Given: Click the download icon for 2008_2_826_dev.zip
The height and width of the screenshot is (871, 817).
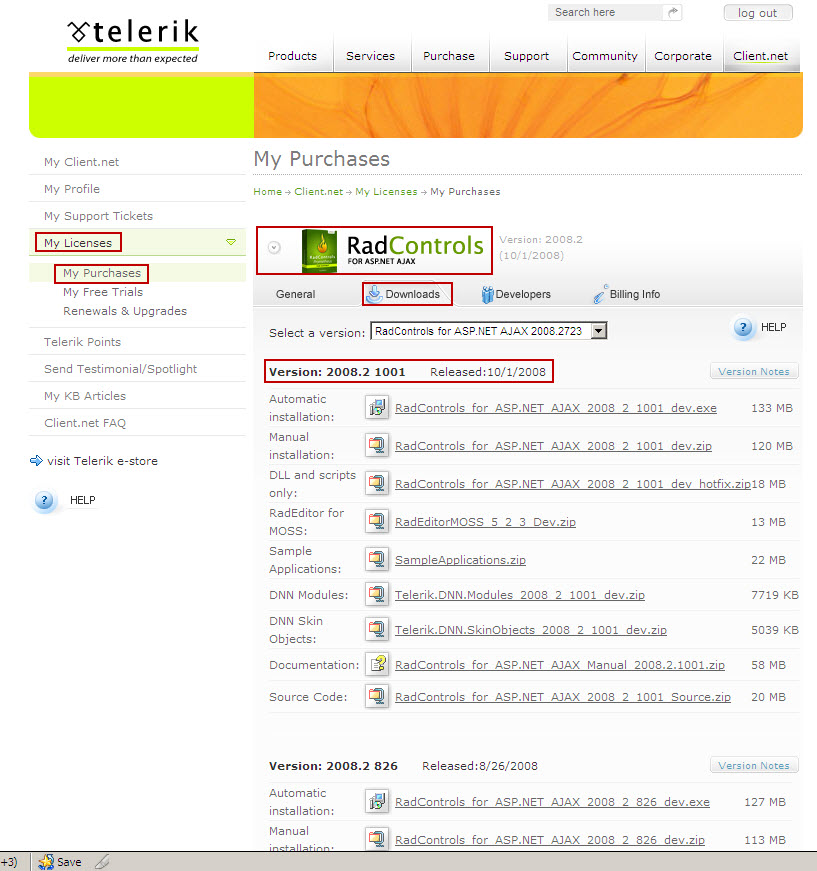Looking at the screenshot, I should pyautogui.click(x=377, y=839).
